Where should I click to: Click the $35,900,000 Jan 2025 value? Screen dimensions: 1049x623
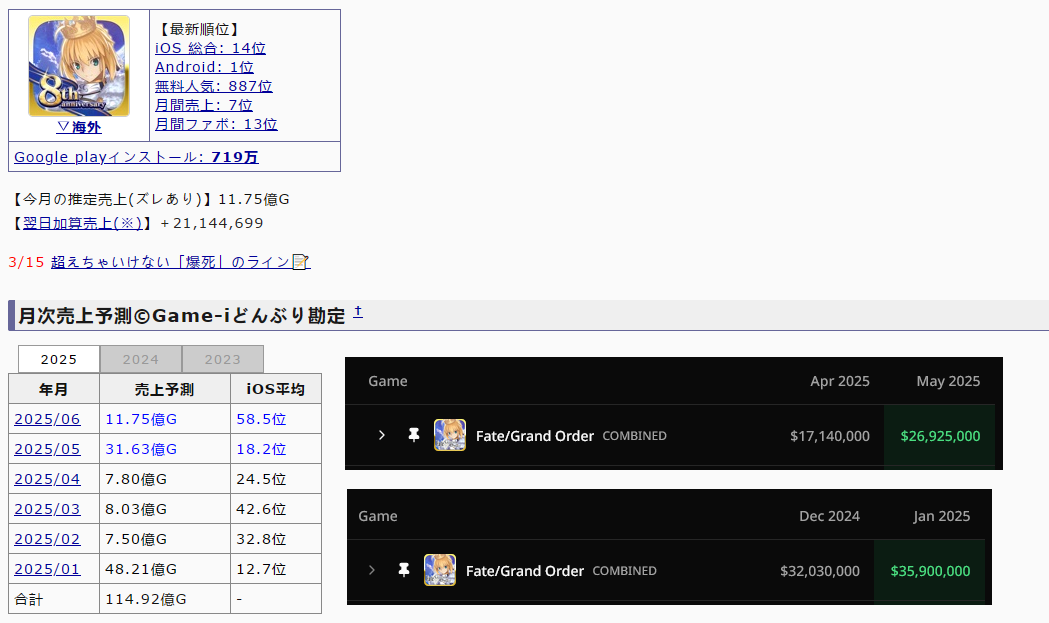point(930,571)
